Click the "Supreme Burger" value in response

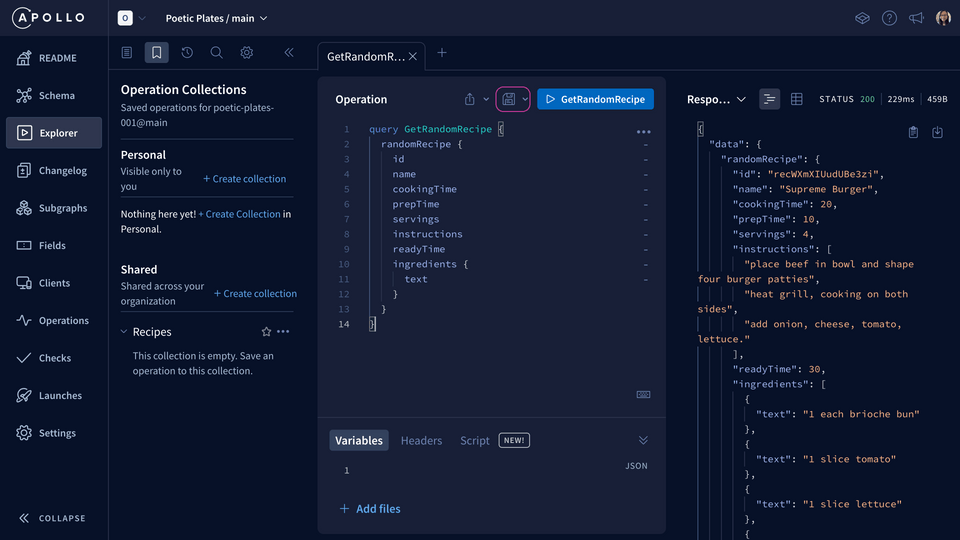point(828,189)
